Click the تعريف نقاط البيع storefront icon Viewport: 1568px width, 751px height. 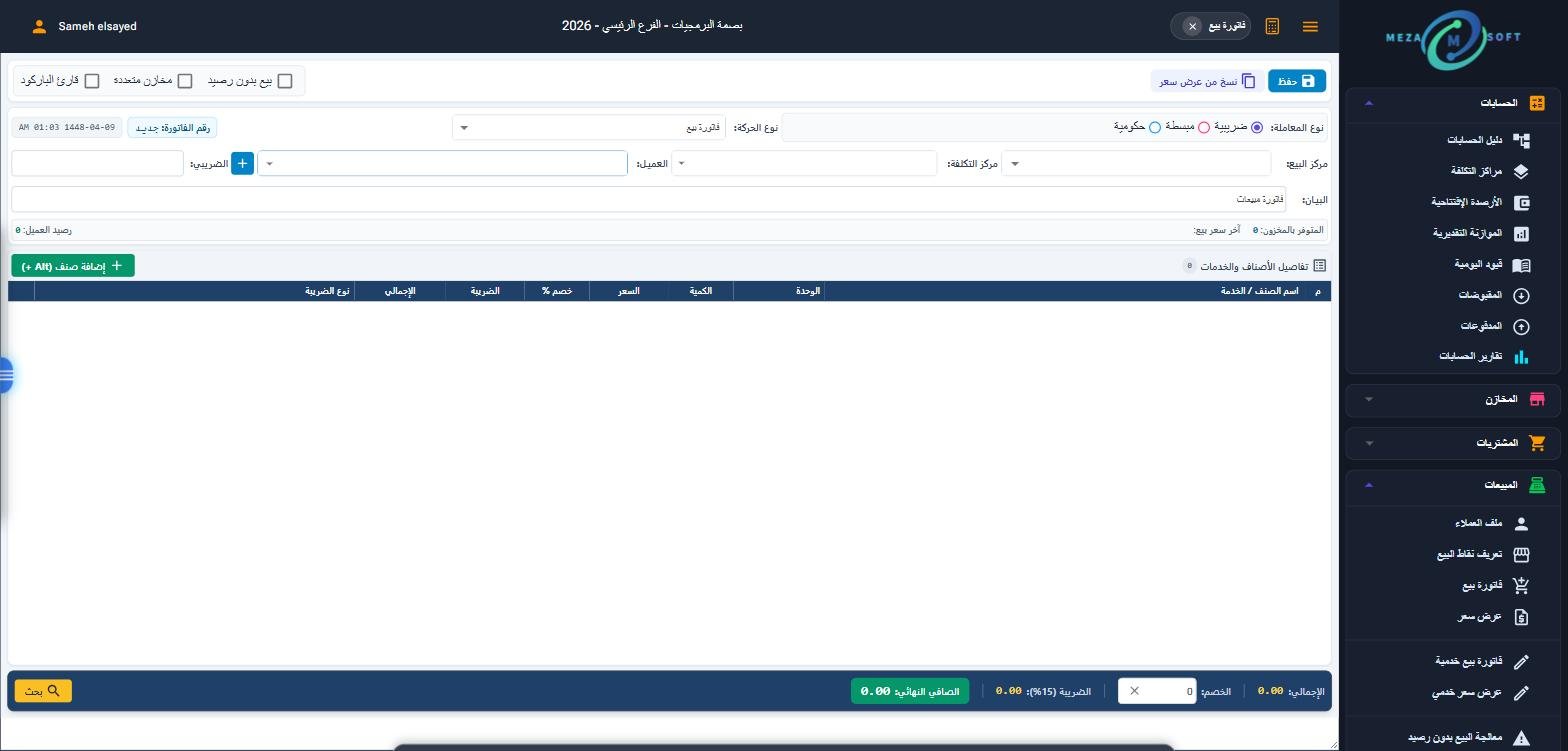coord(1521,555)
